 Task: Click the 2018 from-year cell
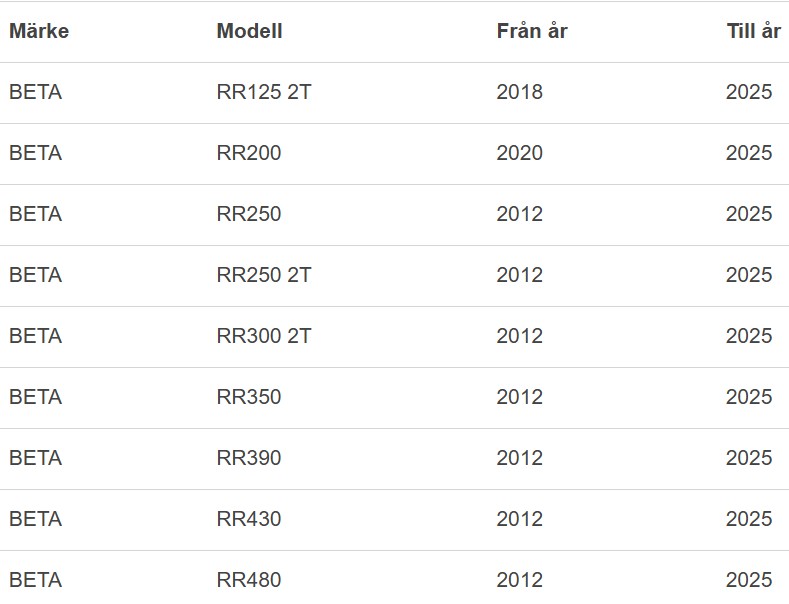point(519,92)
